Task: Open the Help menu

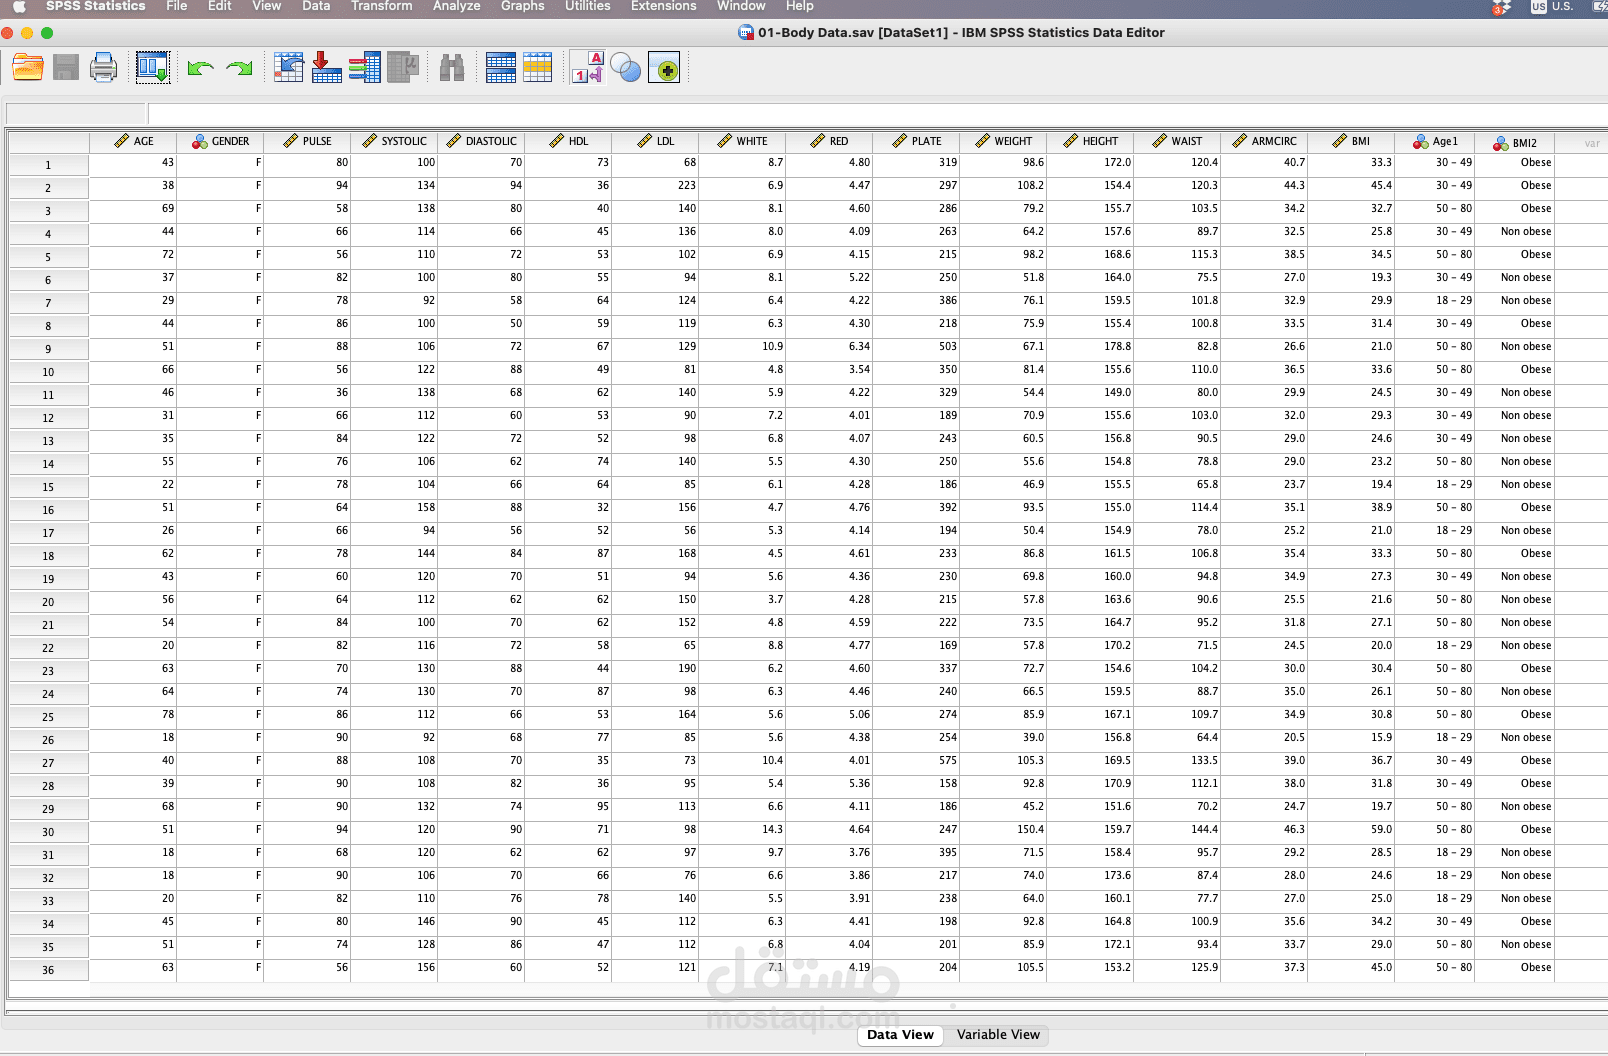Action: 800,7
